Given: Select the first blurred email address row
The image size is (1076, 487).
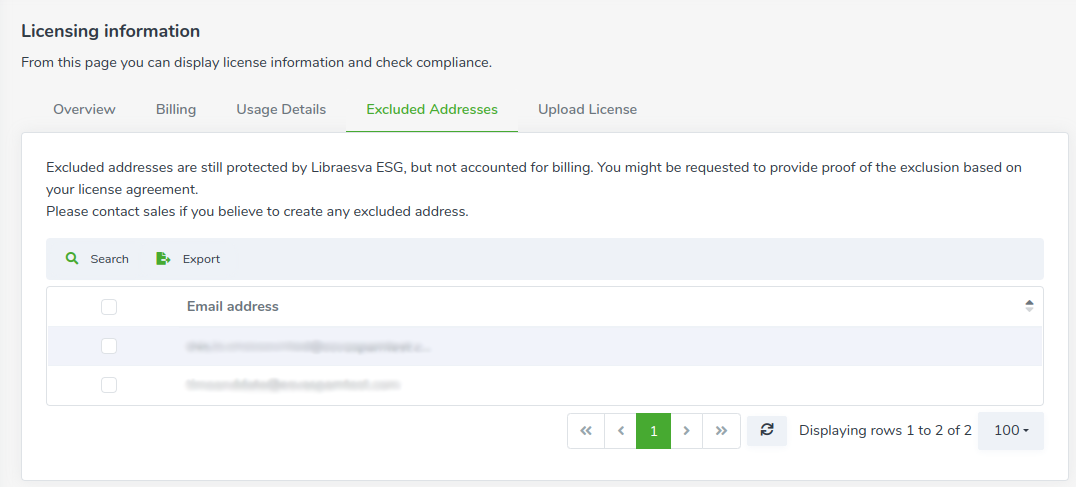Looking at the screenshot, I should tap(545, 346).
